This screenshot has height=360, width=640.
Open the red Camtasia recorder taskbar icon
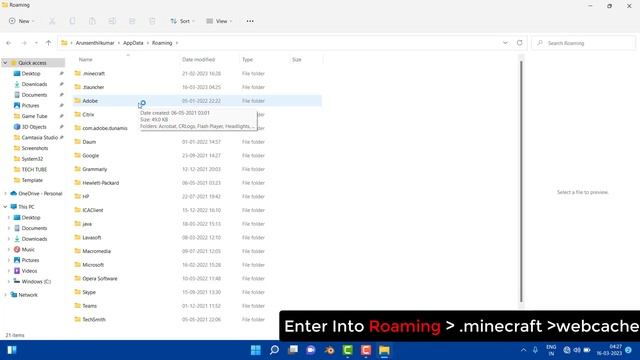(x=366, y=350)
